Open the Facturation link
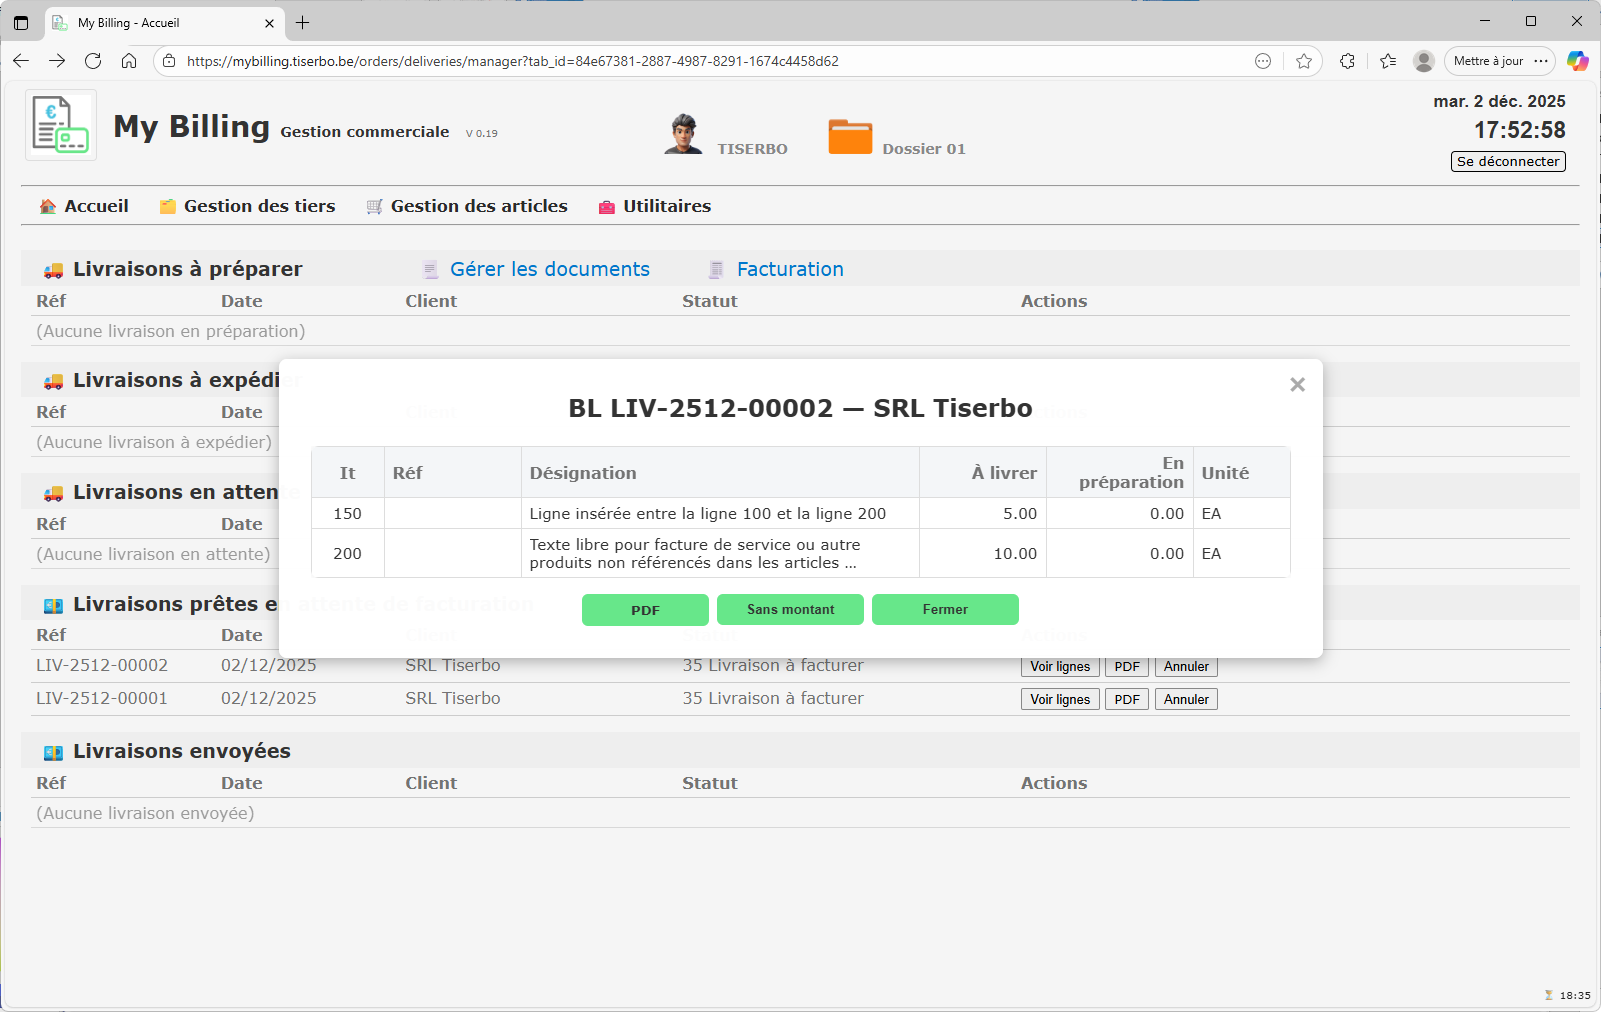Viewport: 1601px width, 1012px height. point(789,269)
